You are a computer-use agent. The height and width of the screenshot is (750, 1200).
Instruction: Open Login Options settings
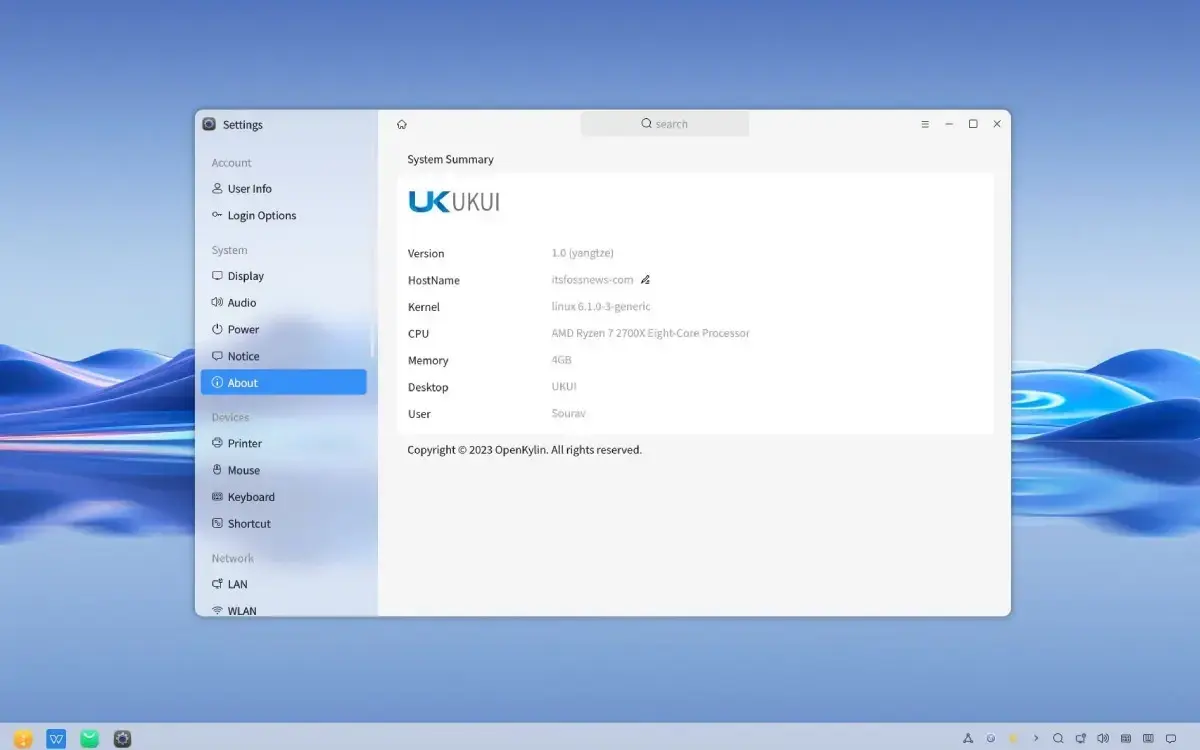click(x=283, y=216)
